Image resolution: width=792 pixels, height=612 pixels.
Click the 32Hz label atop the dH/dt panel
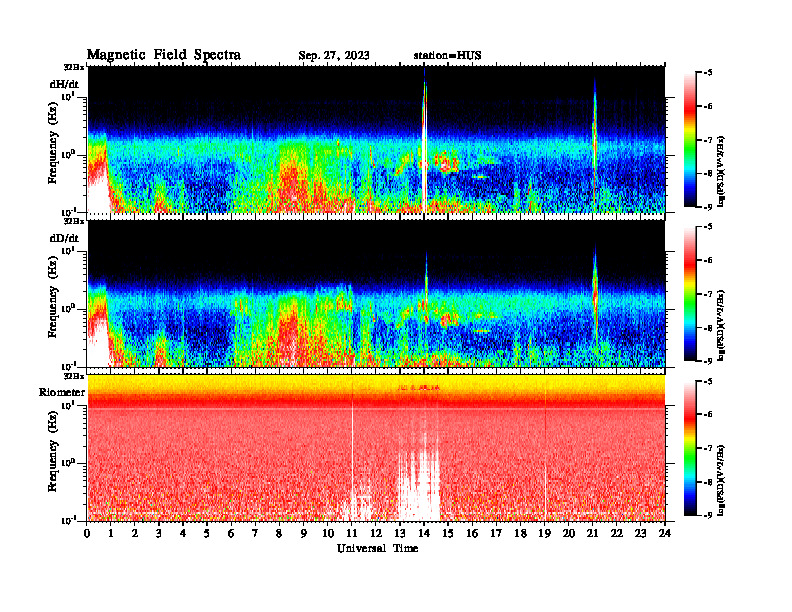pyautogui.click(x=74, y=67)
